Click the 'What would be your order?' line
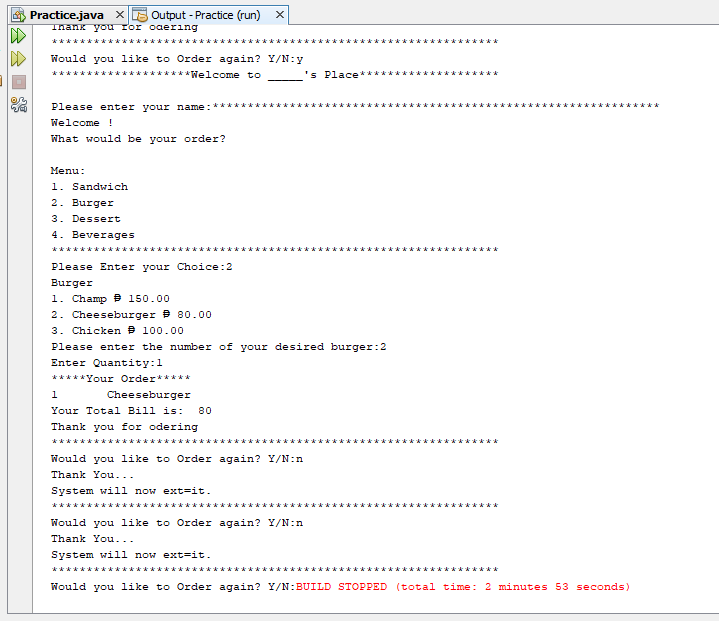Image resolution: width=719 pixels, height=621 pixels. (x=138, y=139)
